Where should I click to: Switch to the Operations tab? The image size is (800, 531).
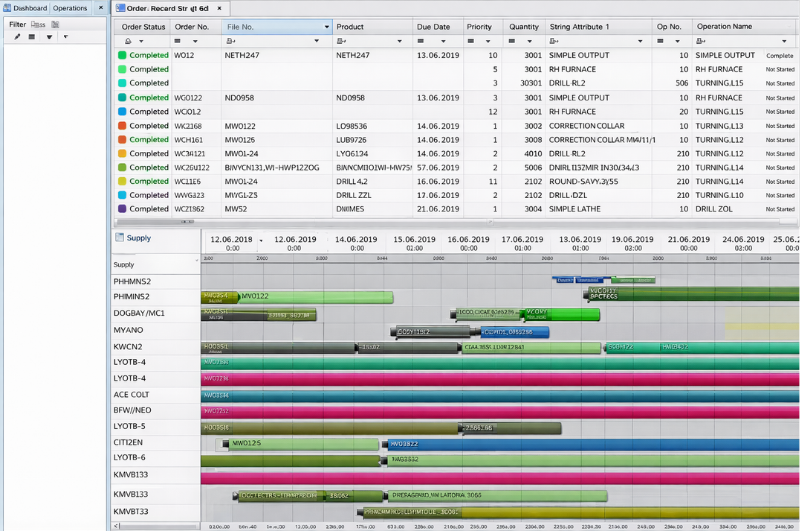pos(70,8)
